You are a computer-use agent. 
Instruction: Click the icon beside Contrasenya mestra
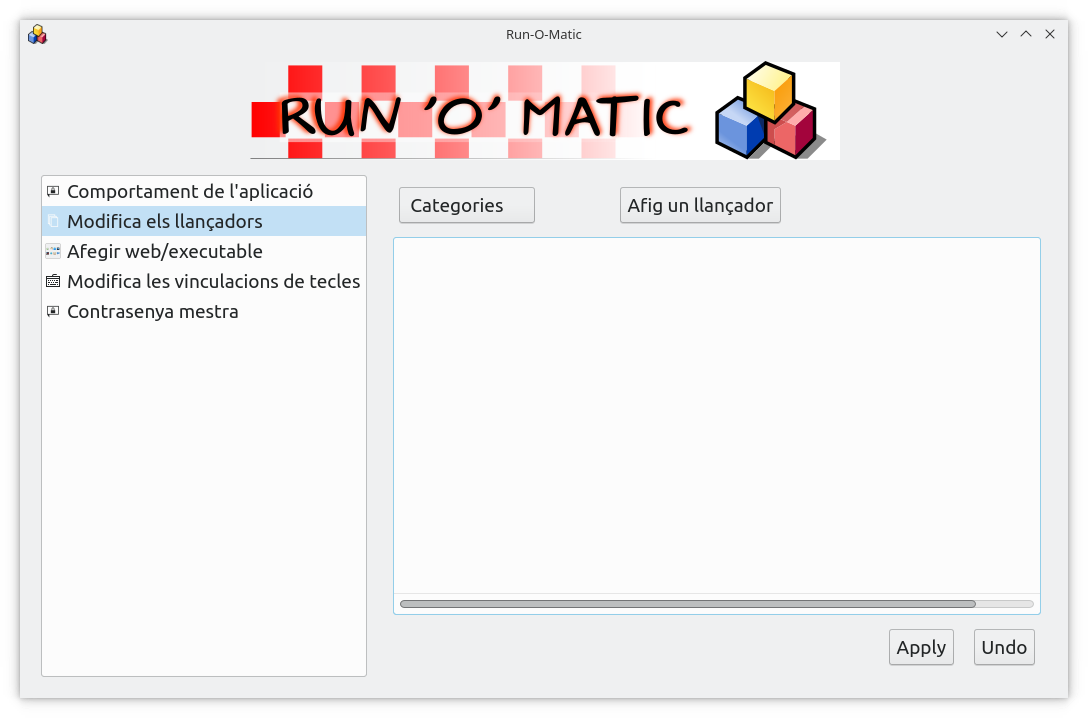[x=53, y=311]
